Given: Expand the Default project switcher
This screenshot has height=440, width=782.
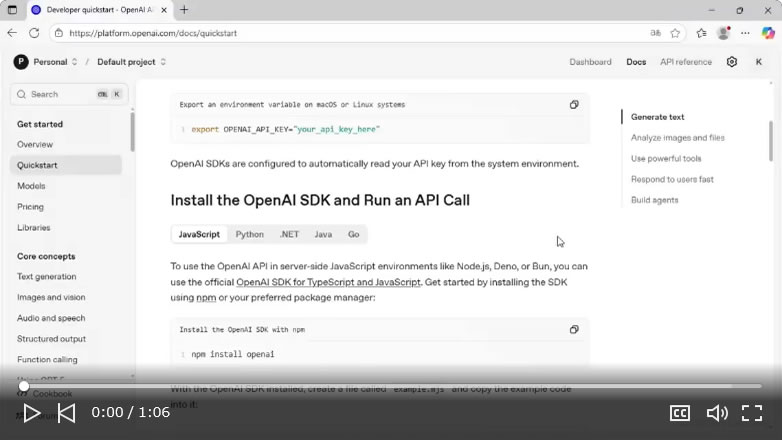Looking at the screenshot, I should (x=163, y=62).
